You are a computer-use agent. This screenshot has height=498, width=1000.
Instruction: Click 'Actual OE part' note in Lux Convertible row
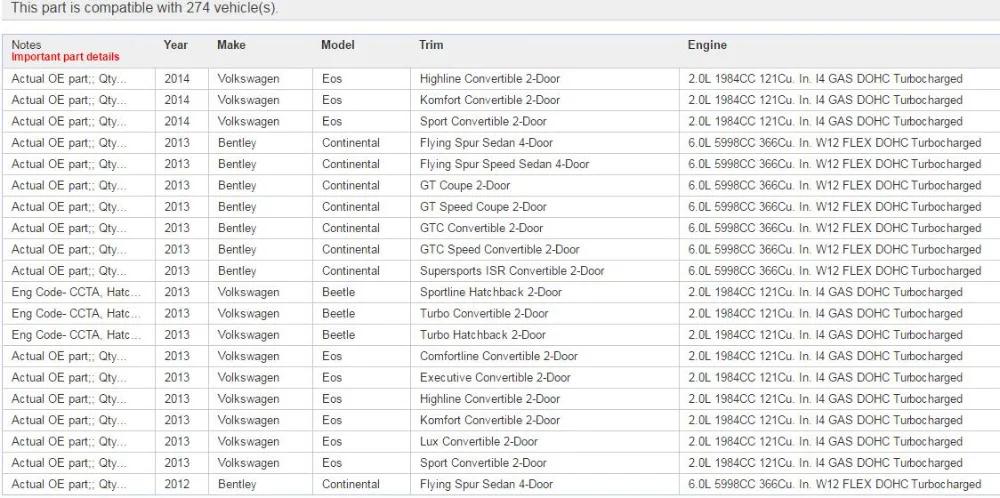[69, 441]
